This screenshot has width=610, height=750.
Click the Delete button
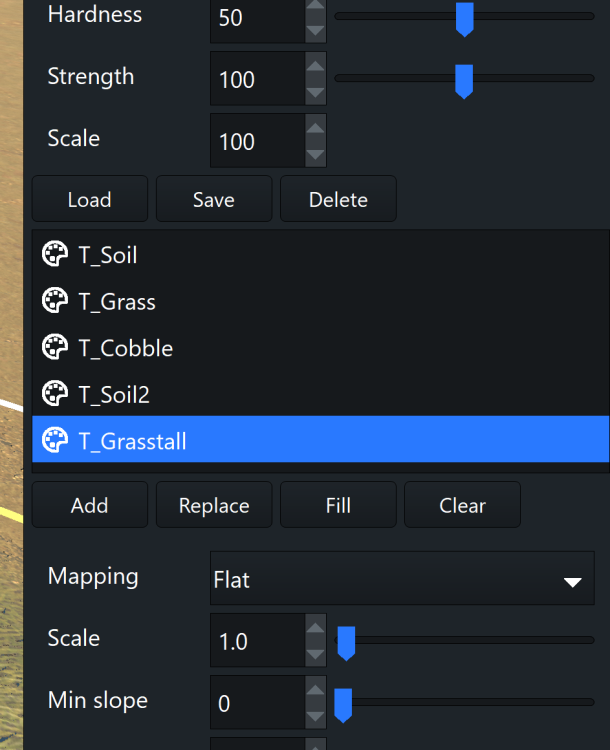point(338,199)
